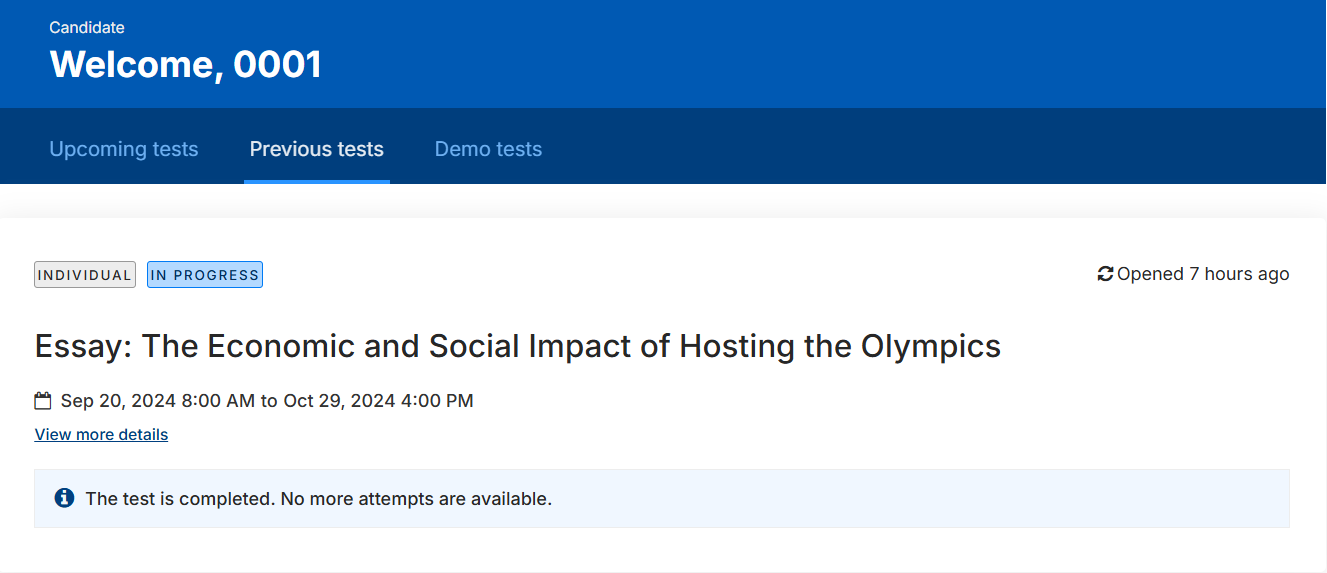Click the refresh icon beside Opened 7 hours ago

(1105, 274)
